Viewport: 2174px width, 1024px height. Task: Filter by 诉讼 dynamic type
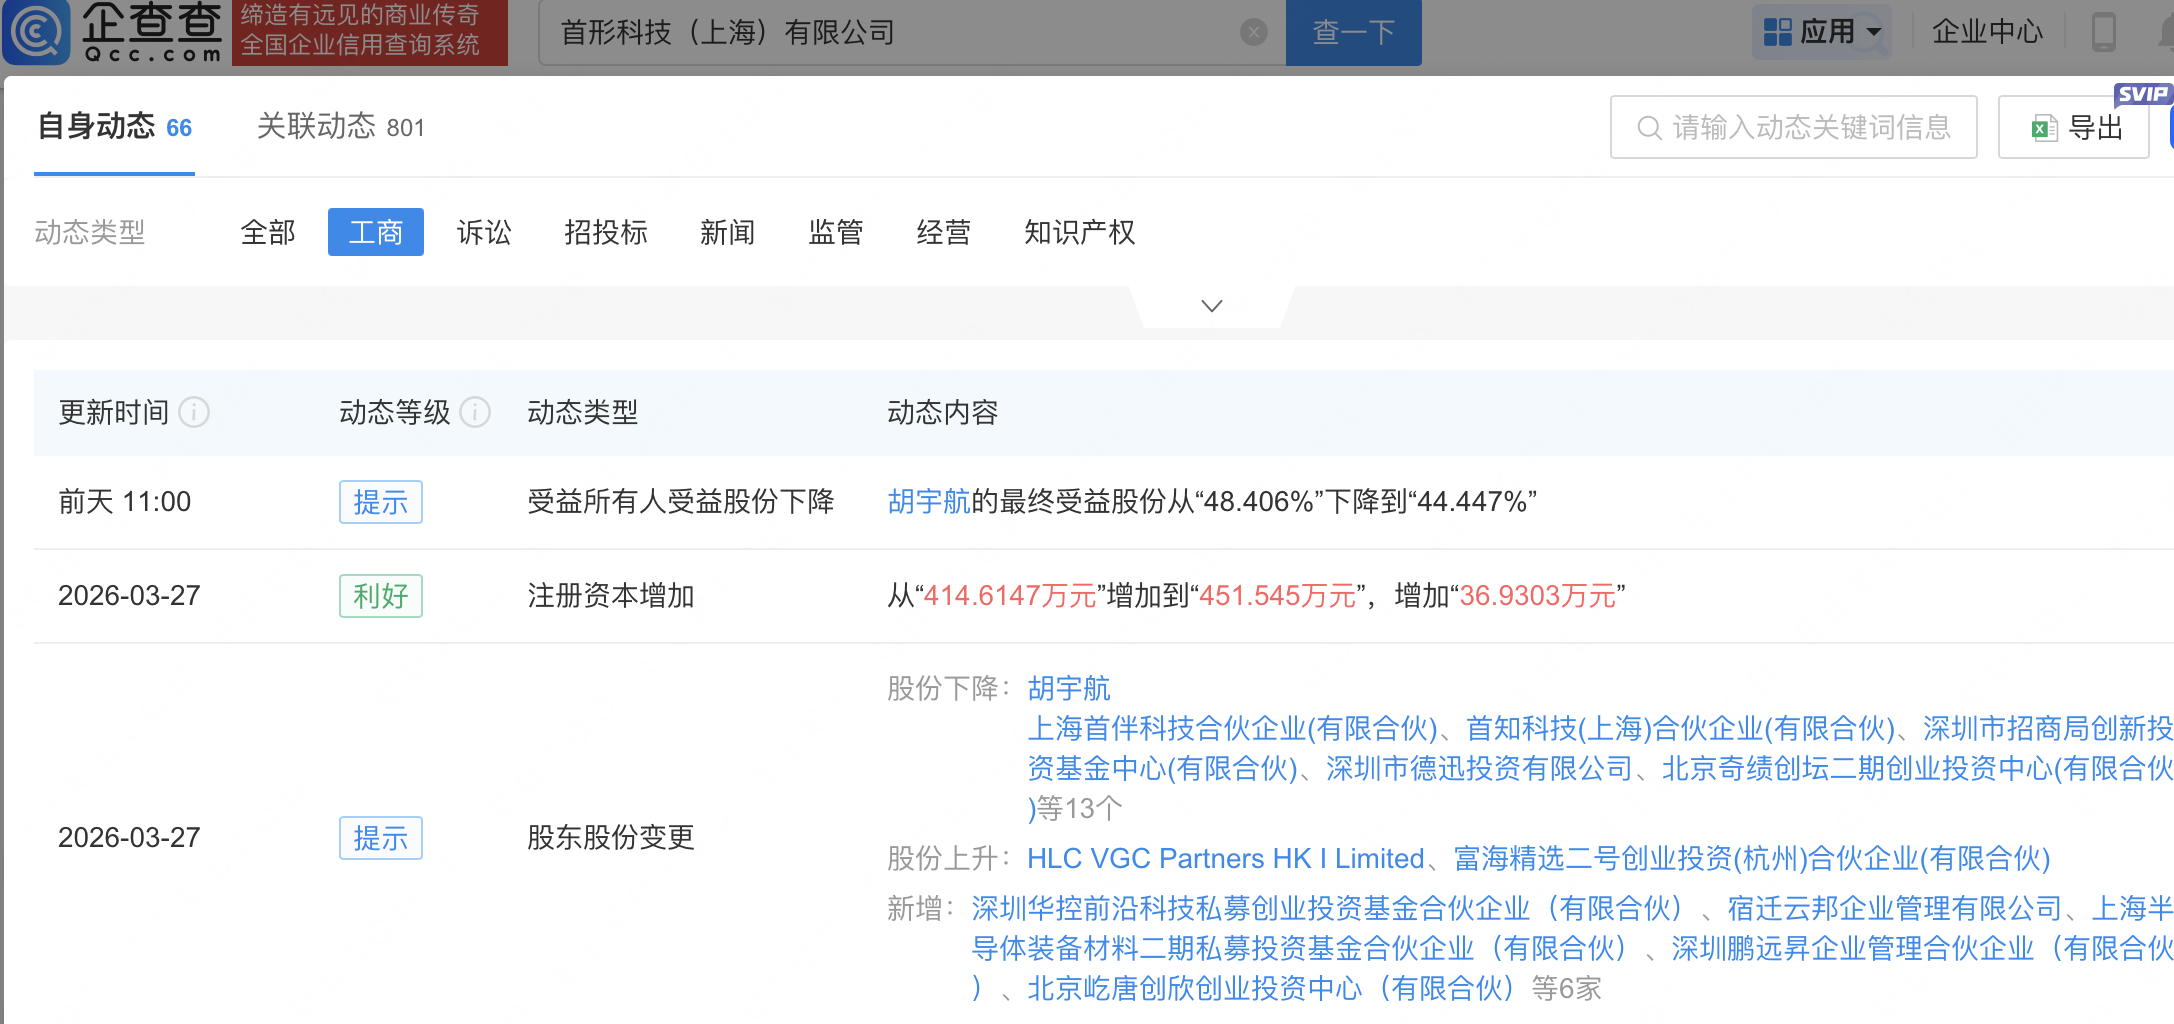tap(484, 233)
